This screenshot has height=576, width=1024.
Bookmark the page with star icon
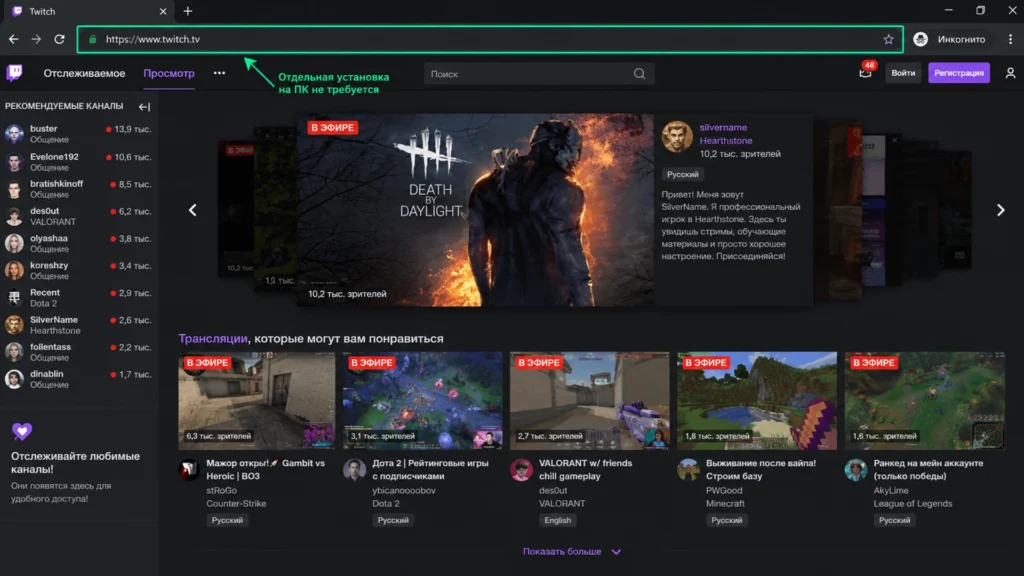tap(888, 39)
